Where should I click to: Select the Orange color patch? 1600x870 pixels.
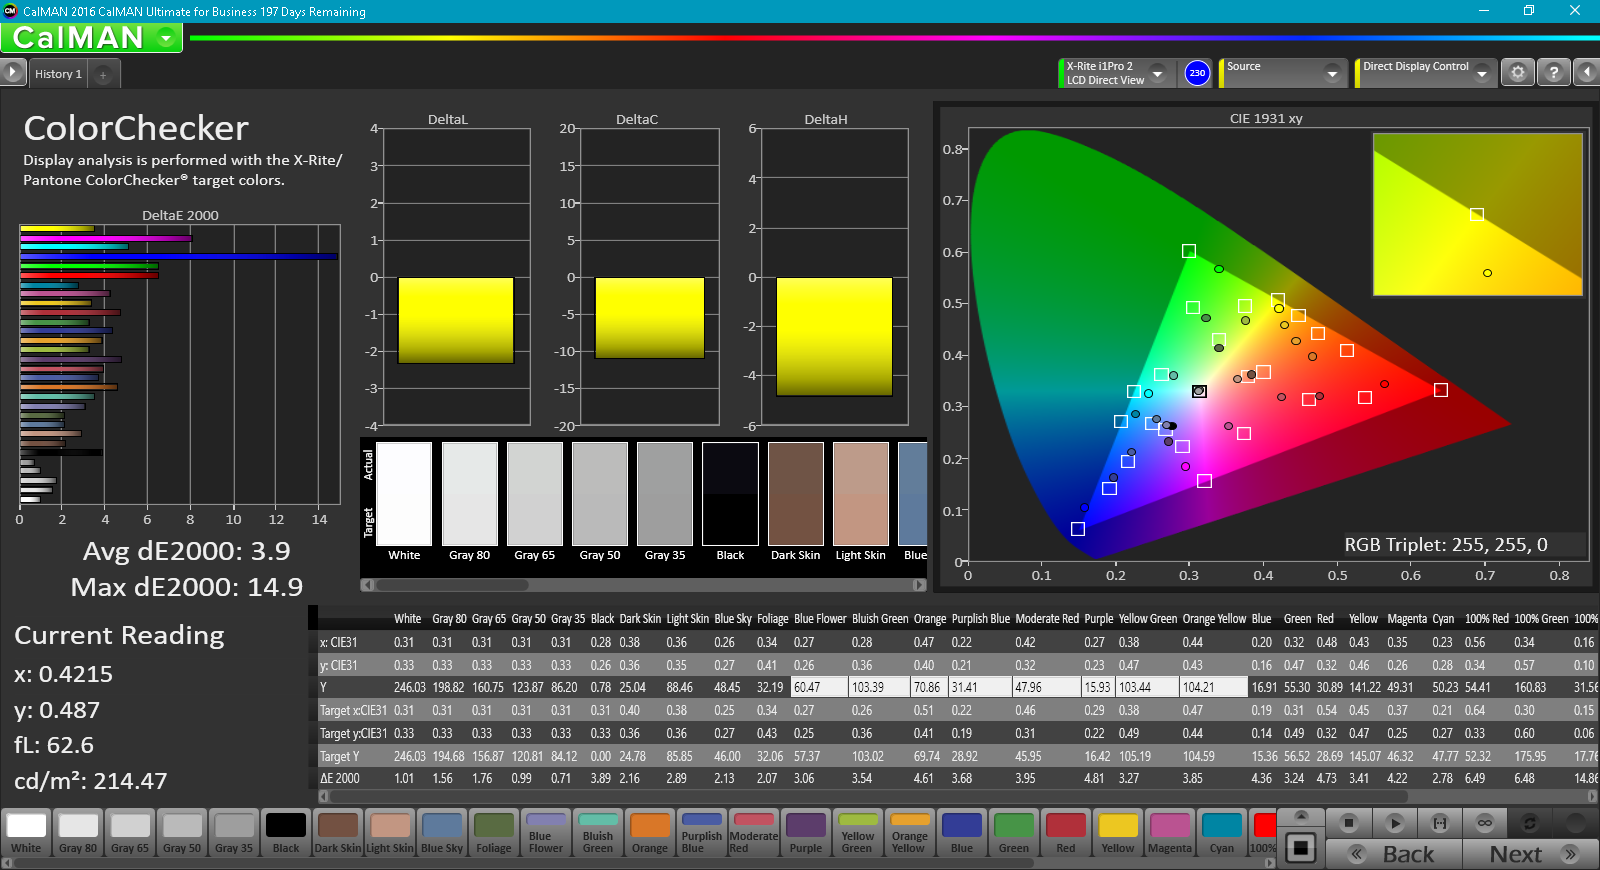click(x=650, y=833)
